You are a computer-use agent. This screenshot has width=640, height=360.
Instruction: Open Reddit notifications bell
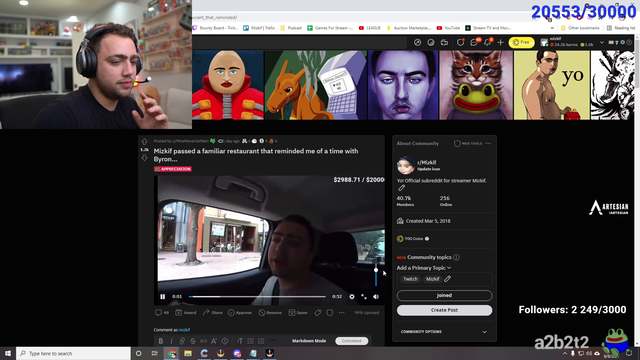pyautogui.click(x=487, y=42)
